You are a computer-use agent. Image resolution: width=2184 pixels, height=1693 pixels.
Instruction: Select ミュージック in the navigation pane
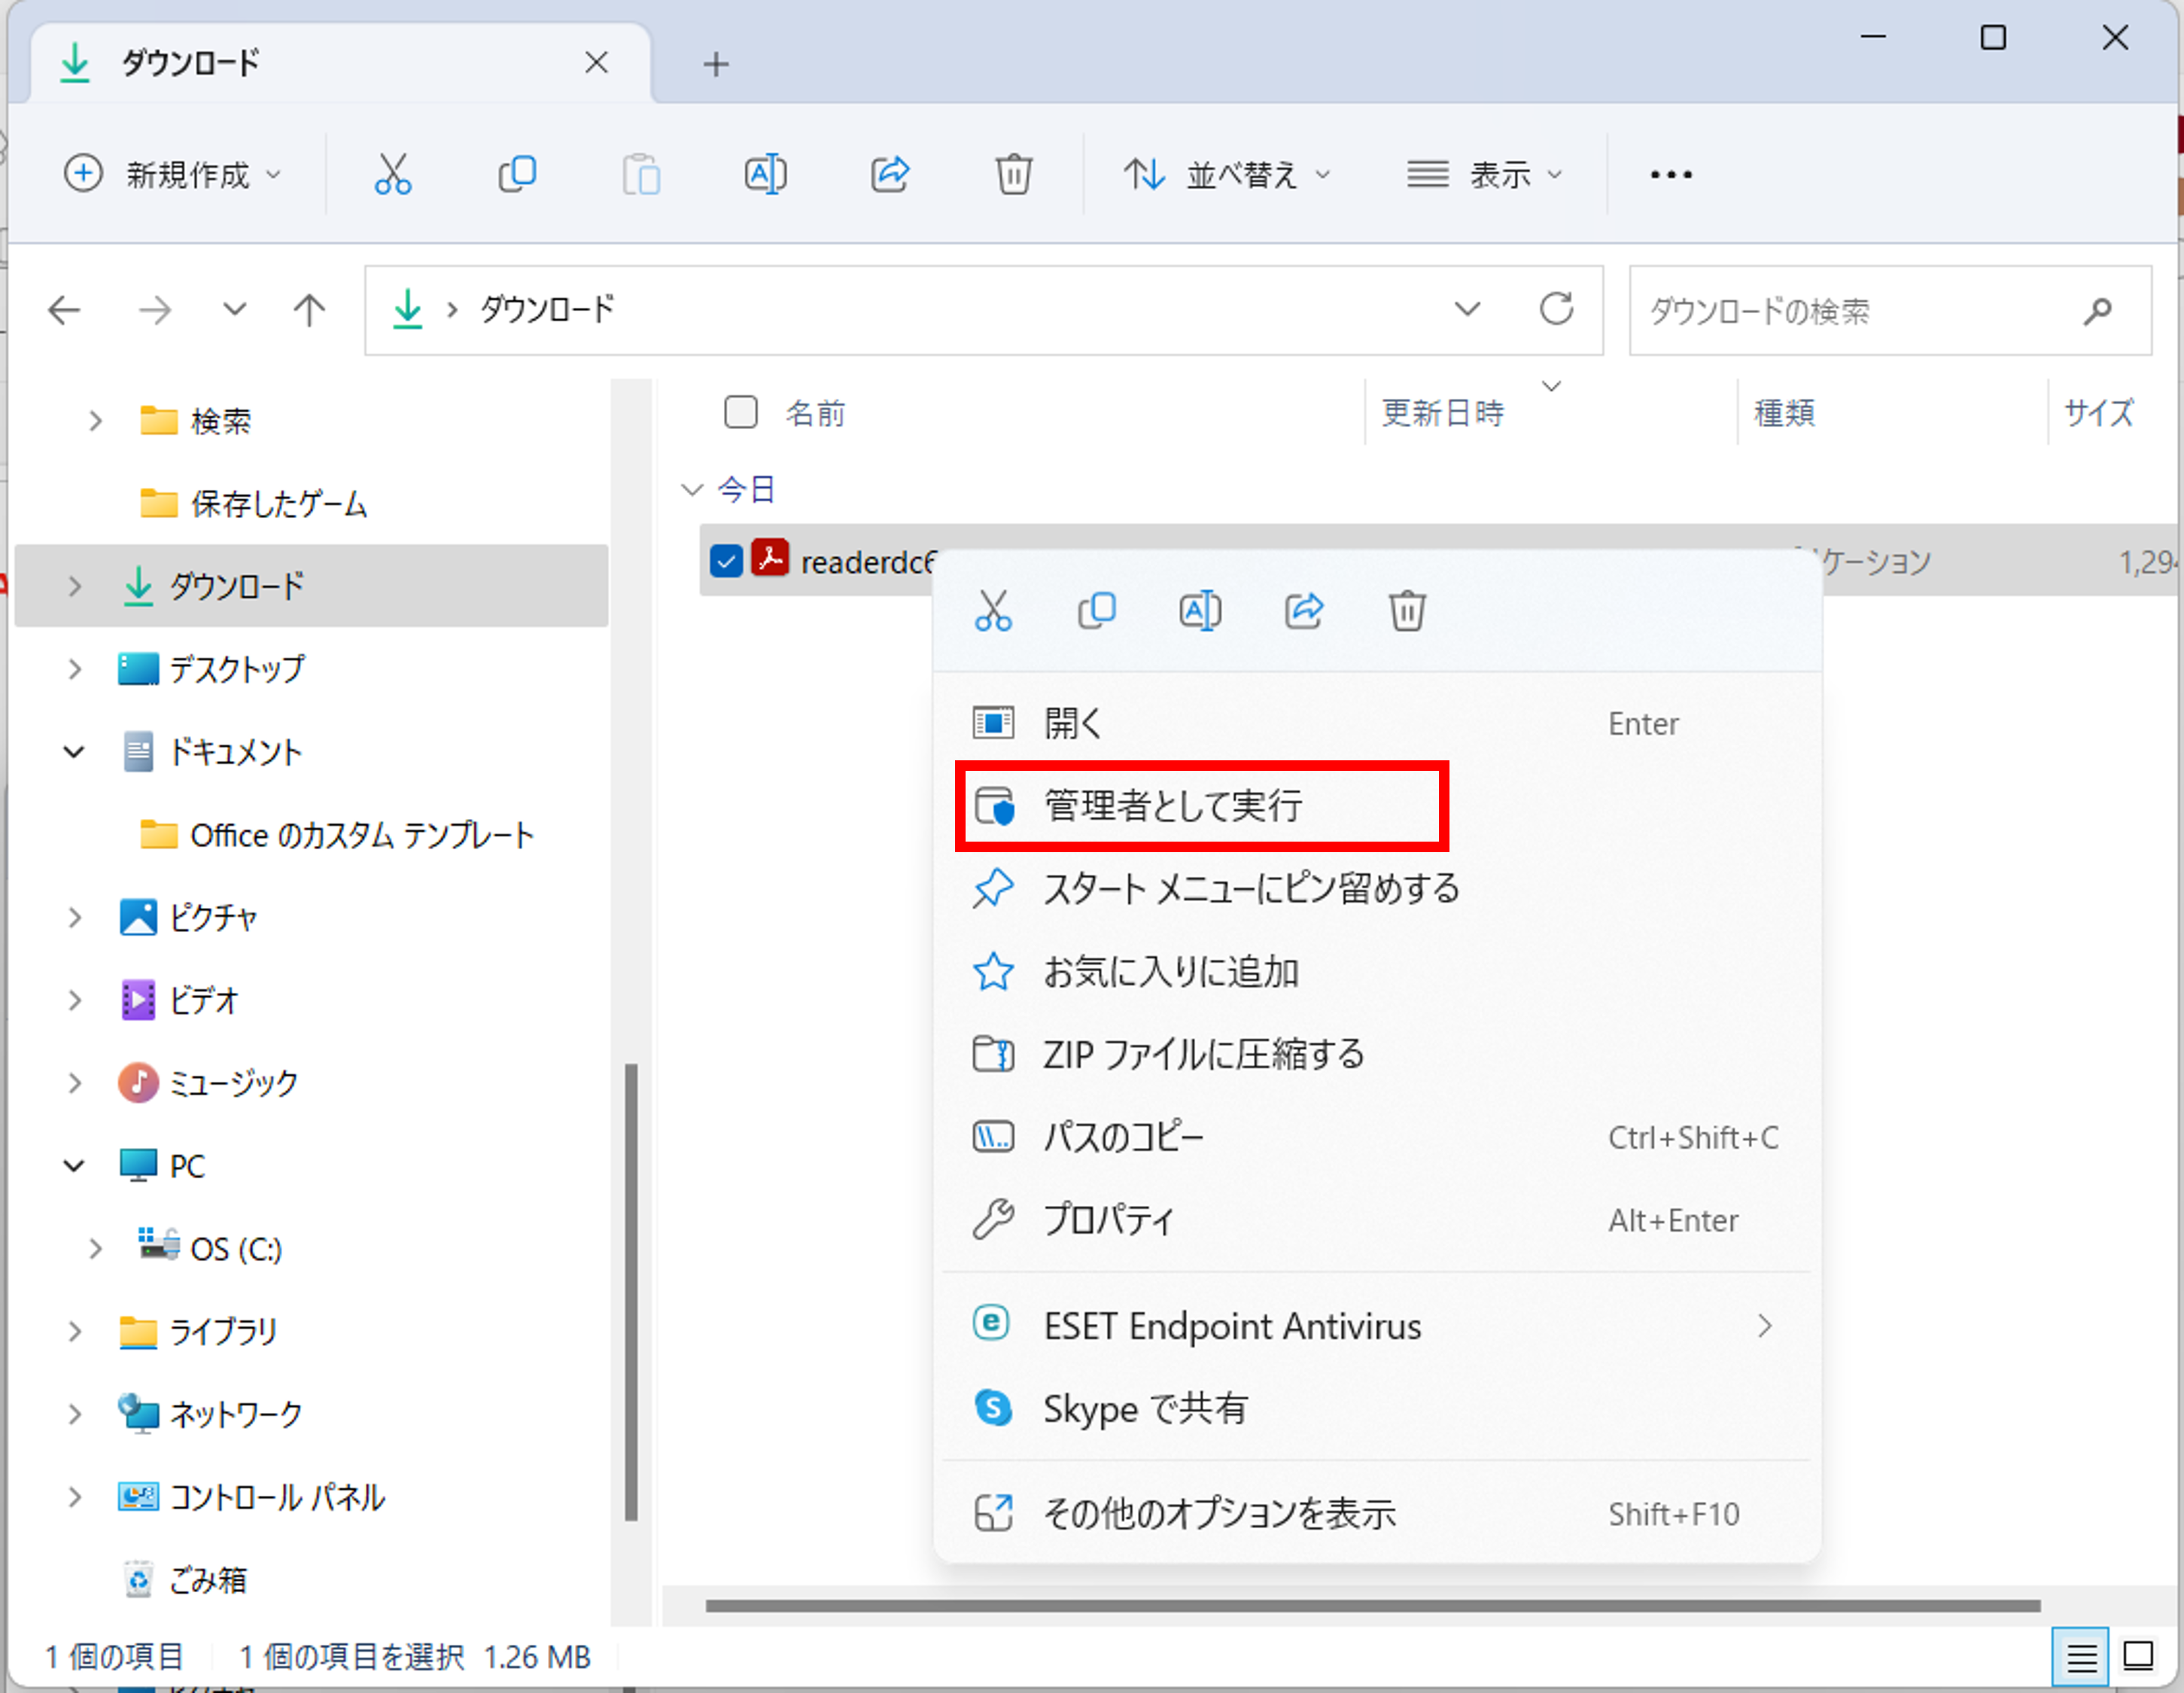coord(233,1083)
